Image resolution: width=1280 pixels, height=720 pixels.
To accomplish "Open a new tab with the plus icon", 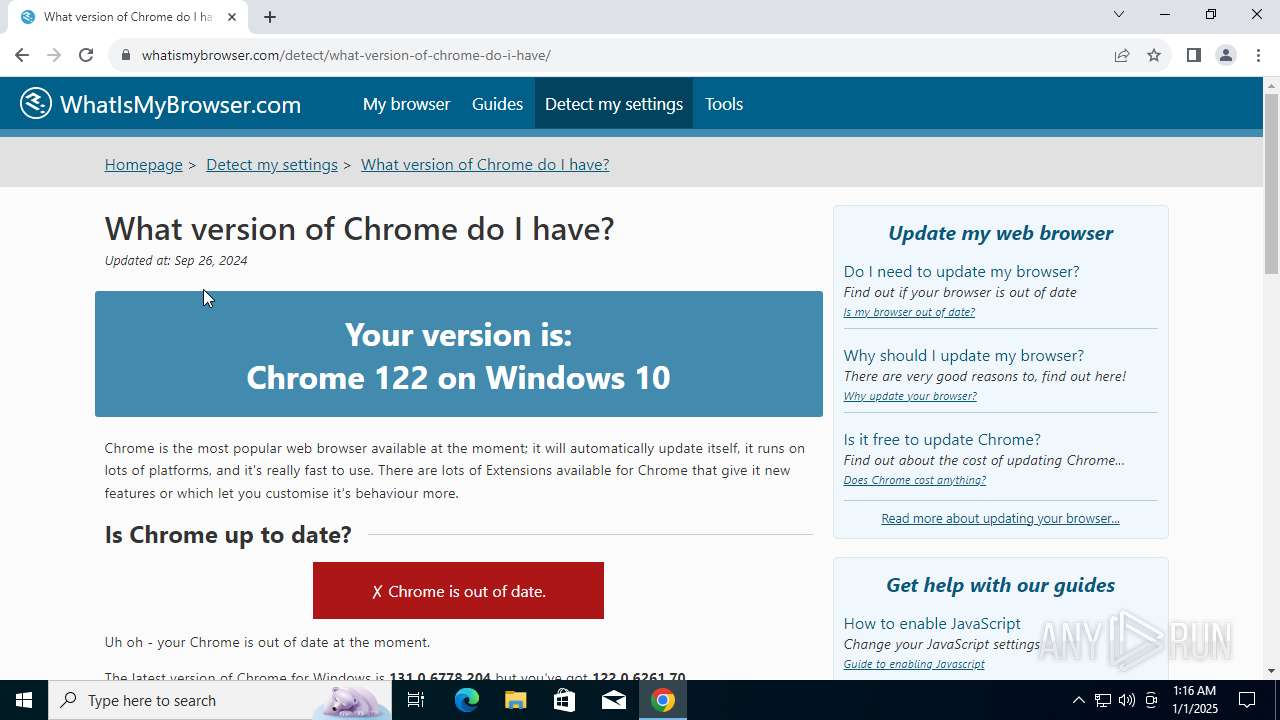I will click(270, 17).
